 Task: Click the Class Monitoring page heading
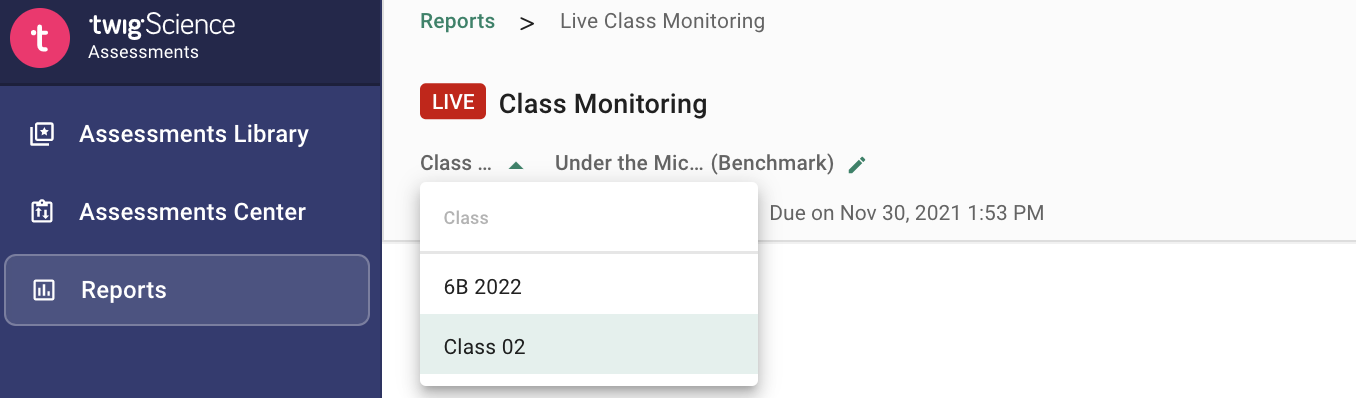(x=603, y=103)
